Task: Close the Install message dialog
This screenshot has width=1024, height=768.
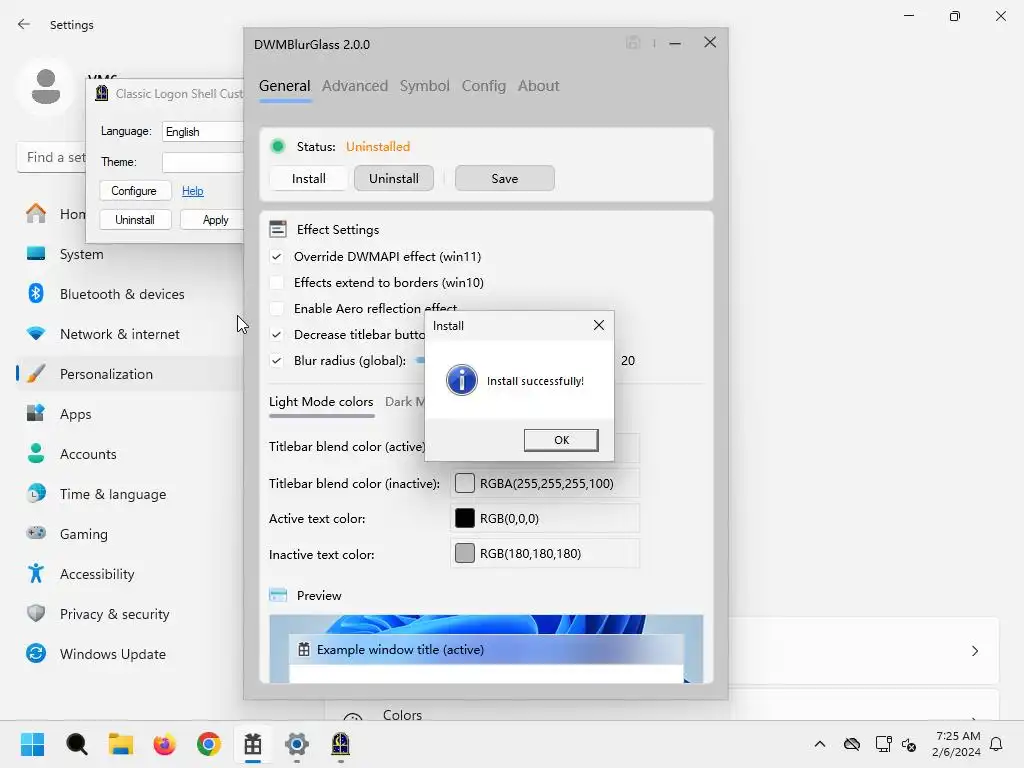Action: [x=598, y=325]
